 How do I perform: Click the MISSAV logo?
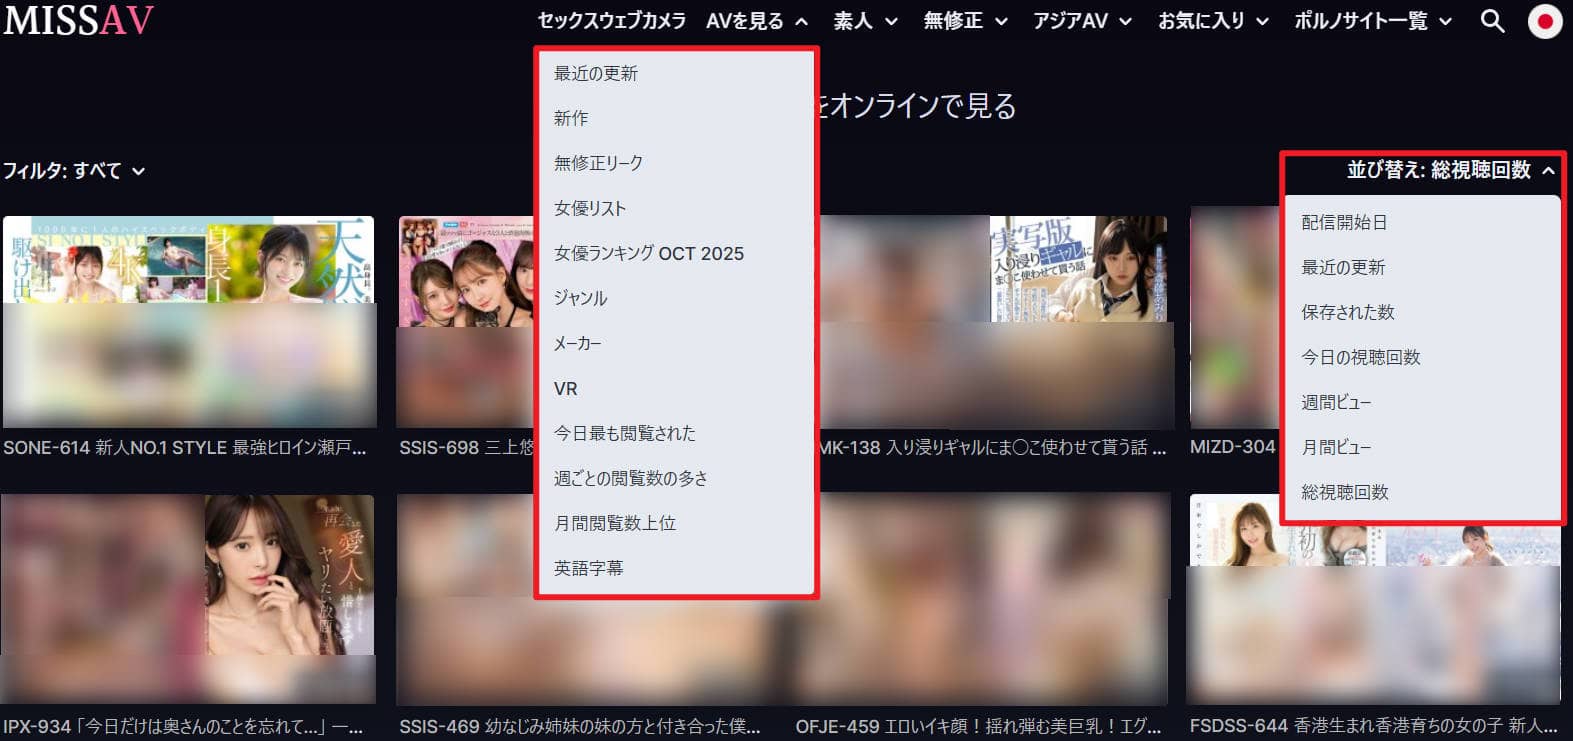point(78,21)
